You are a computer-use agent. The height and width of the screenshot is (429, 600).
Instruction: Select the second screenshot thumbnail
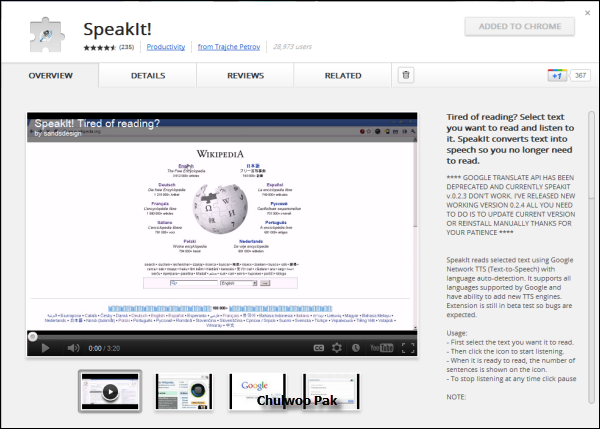tap(184, 391)
